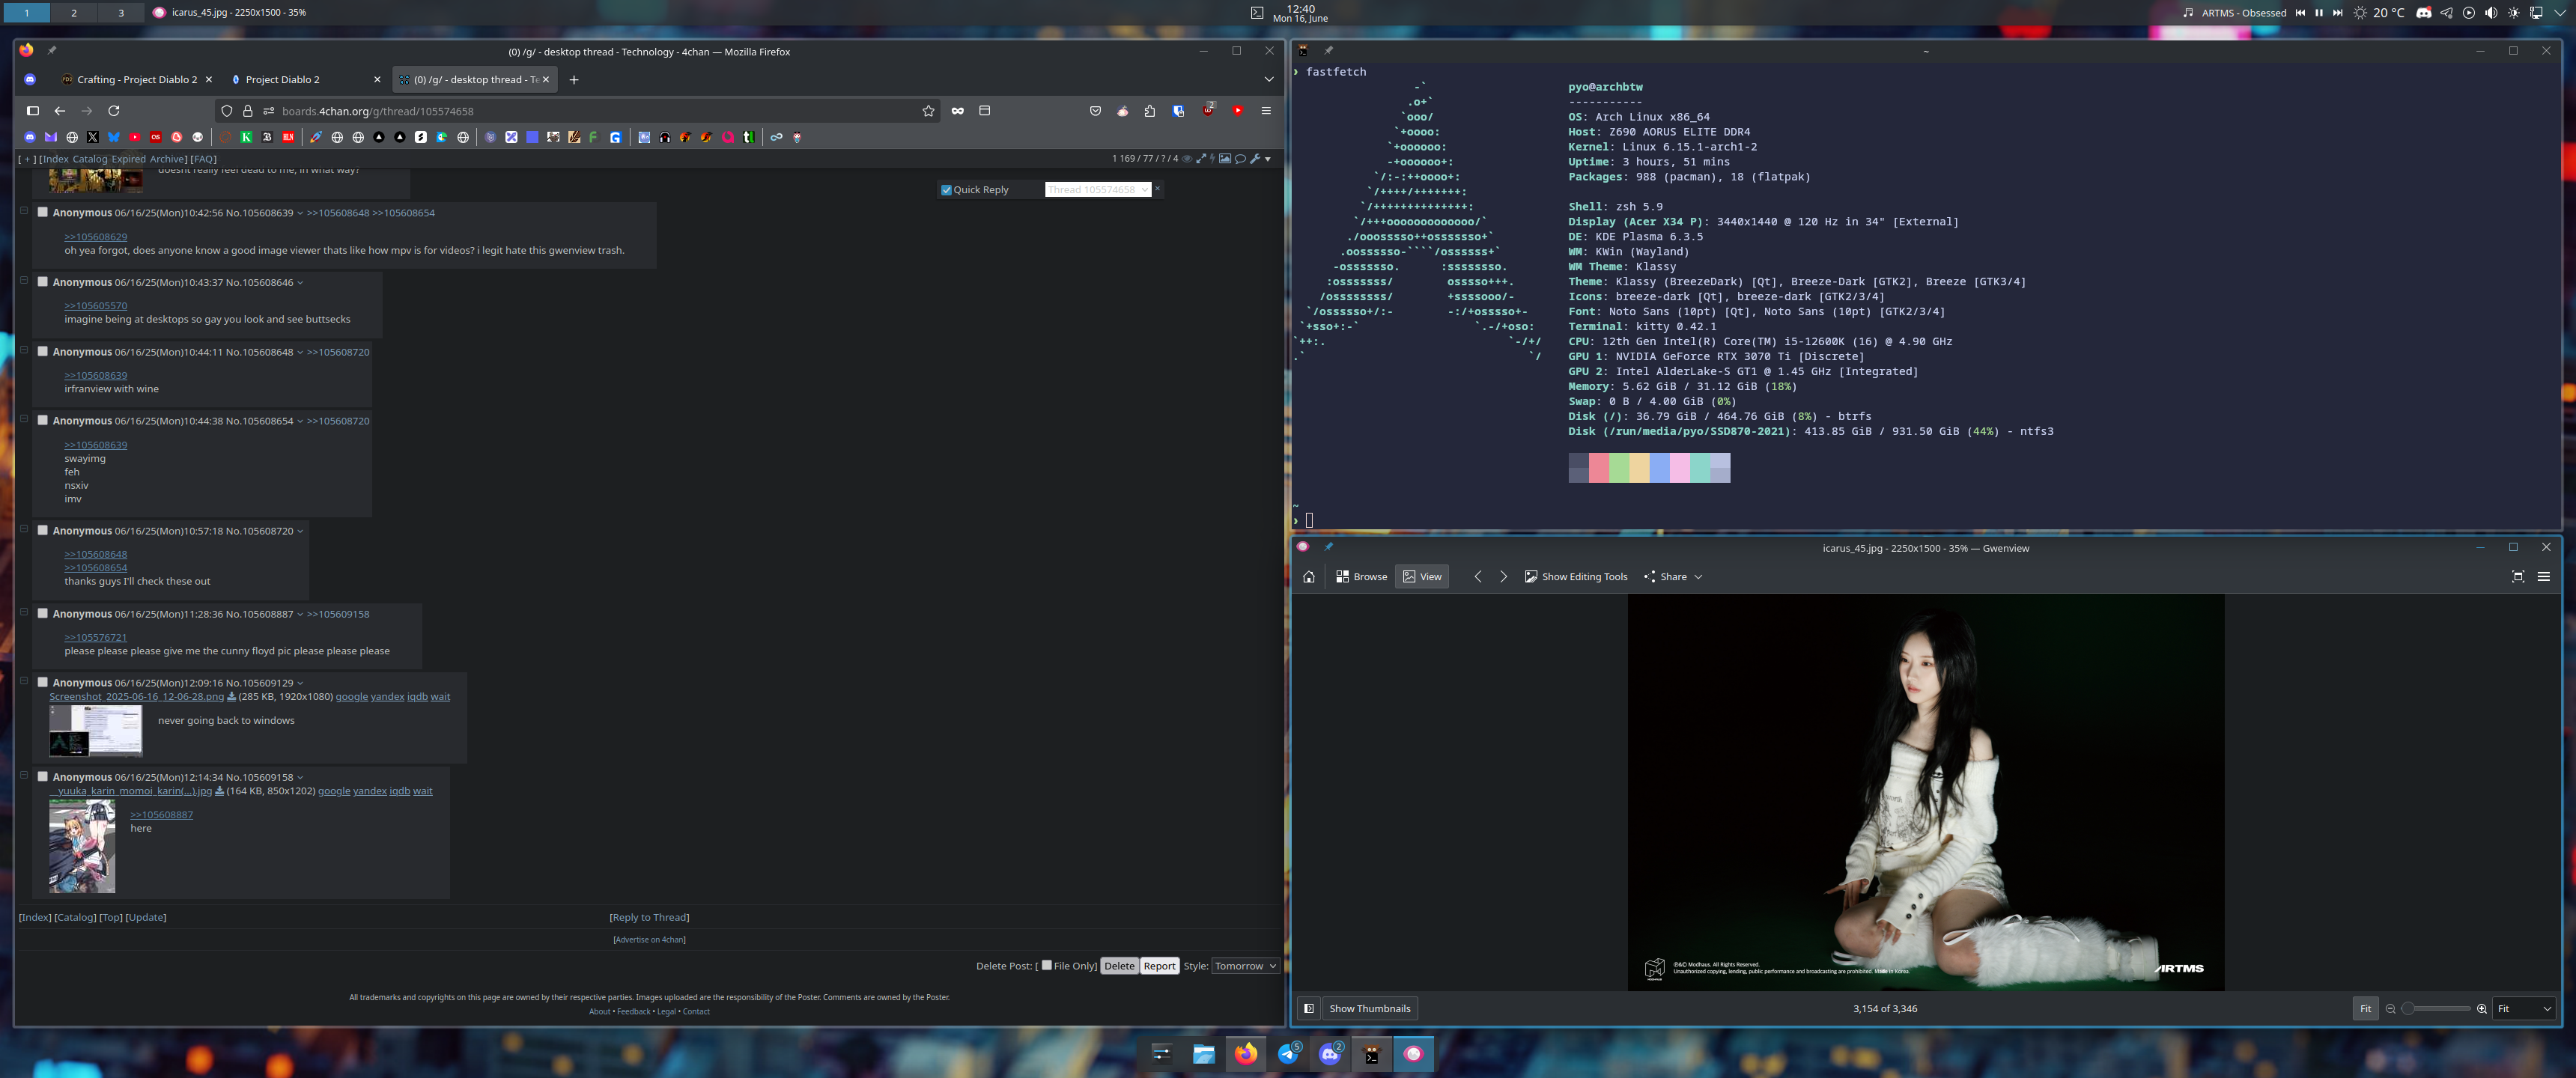Viewport: 2576px width, 1078px height.
Task: Reload the Firefox page
Action: click(114, 111)
